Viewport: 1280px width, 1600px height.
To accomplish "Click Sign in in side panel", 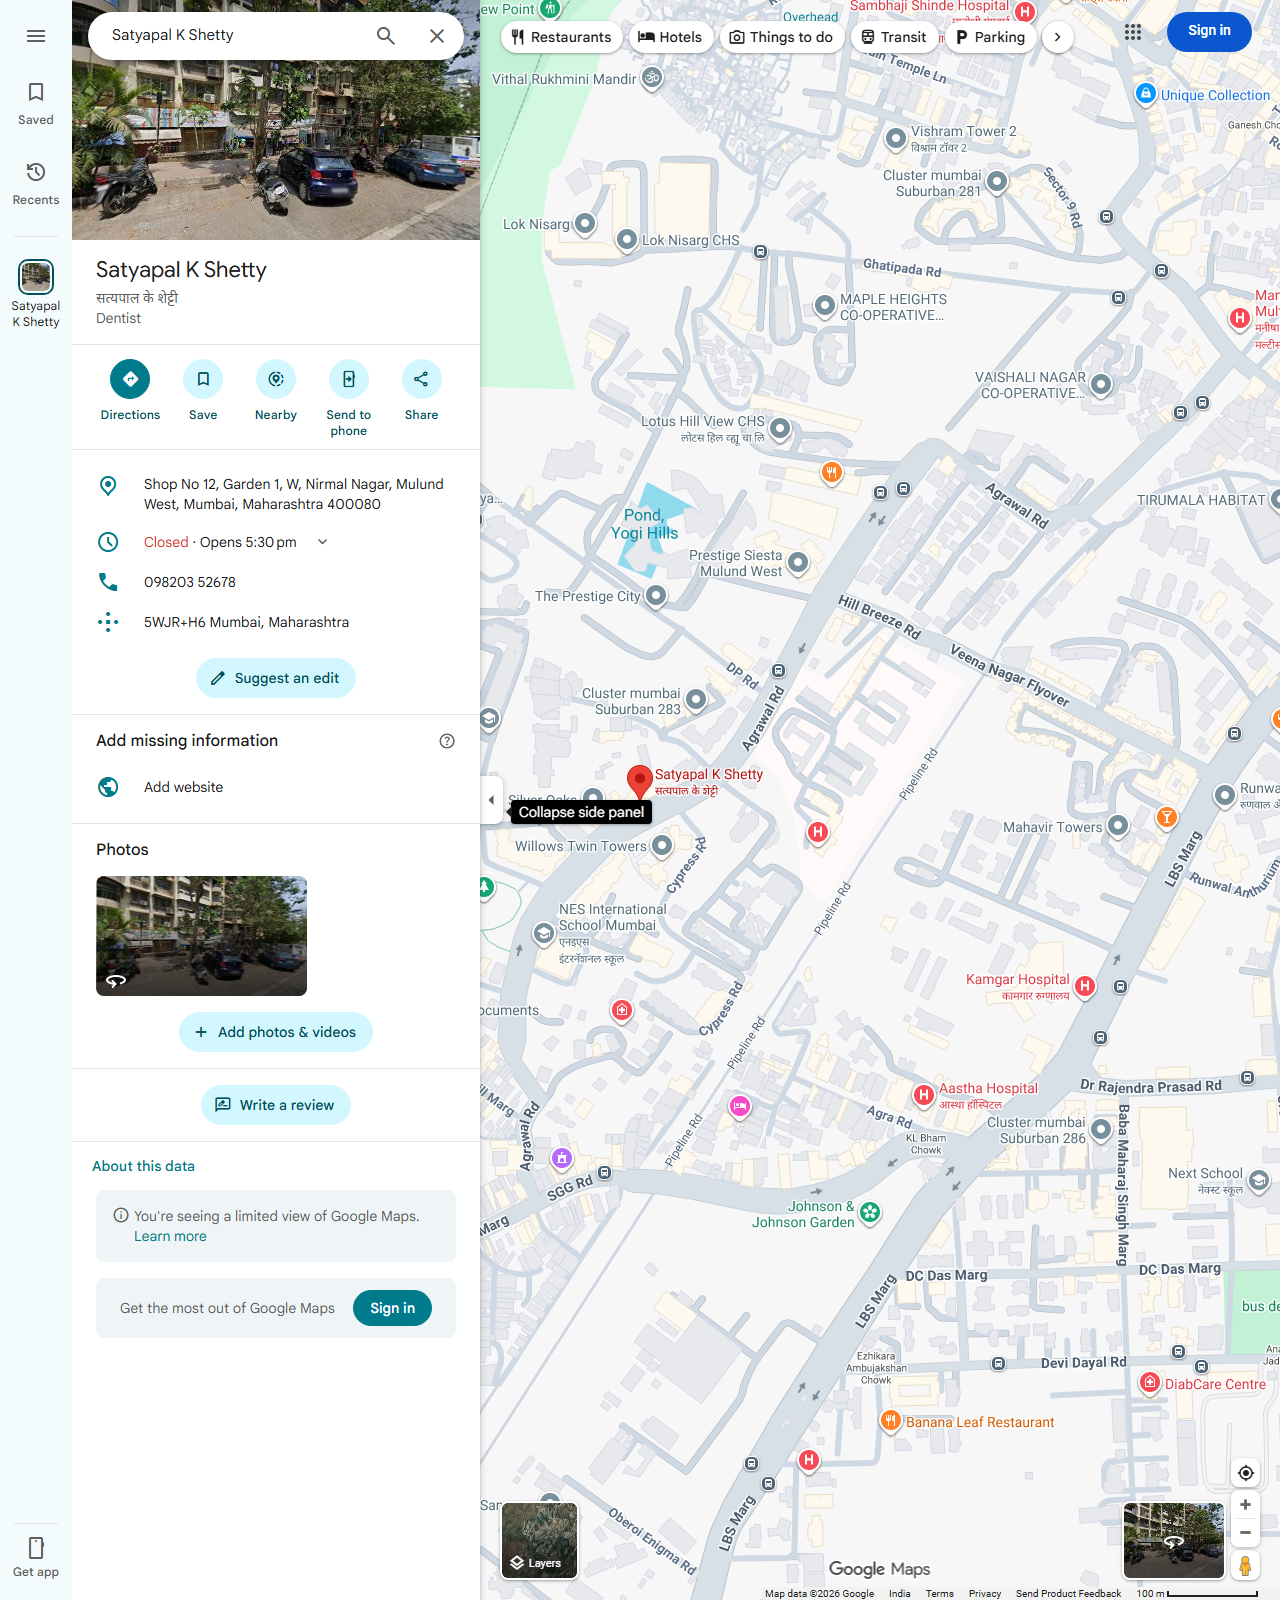I will click(x=392, y=1308).
